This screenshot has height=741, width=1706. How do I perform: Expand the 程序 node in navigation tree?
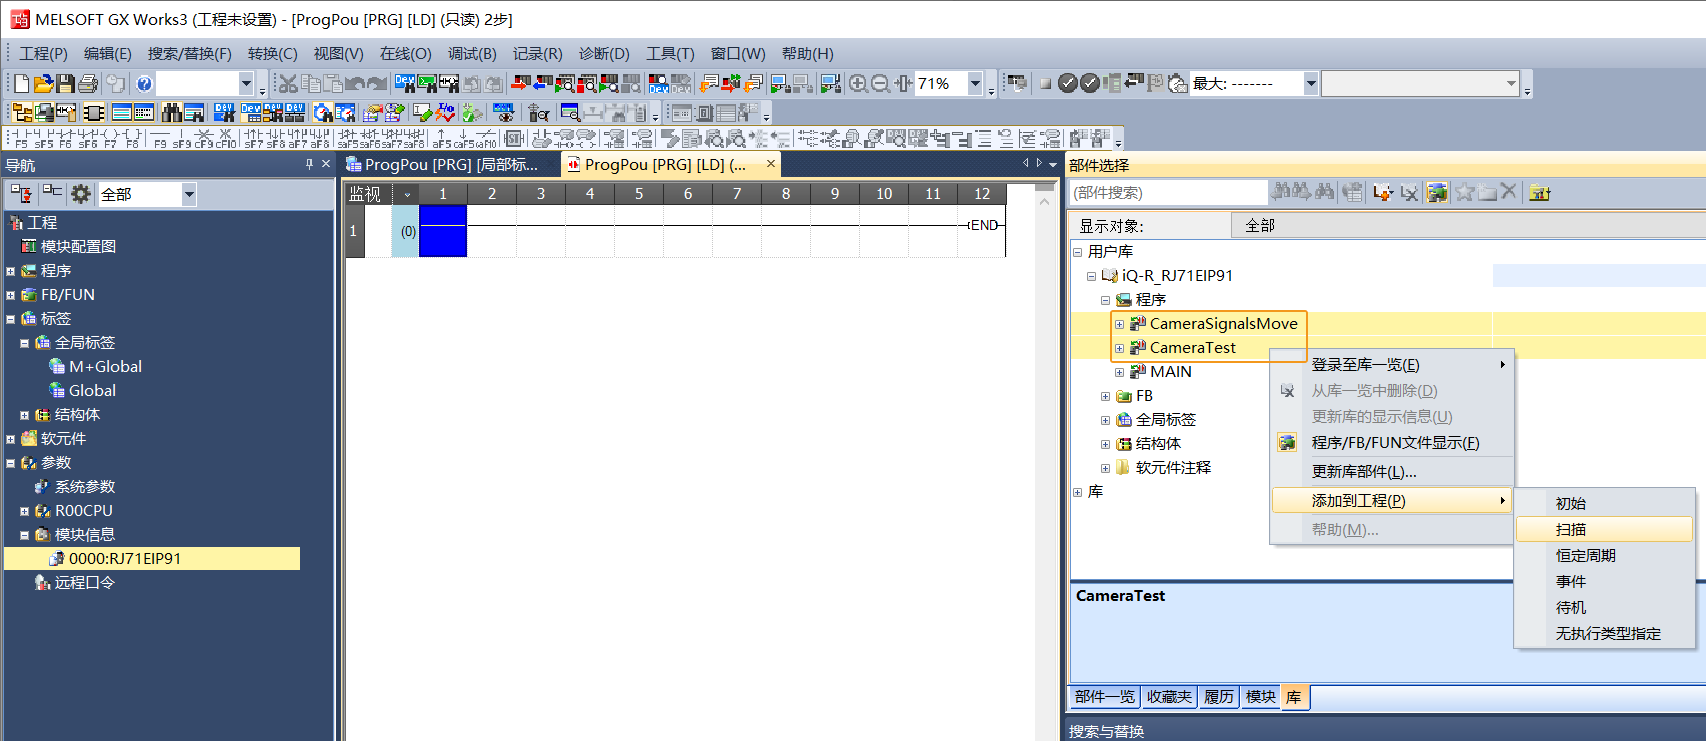[x=11, y=271]
